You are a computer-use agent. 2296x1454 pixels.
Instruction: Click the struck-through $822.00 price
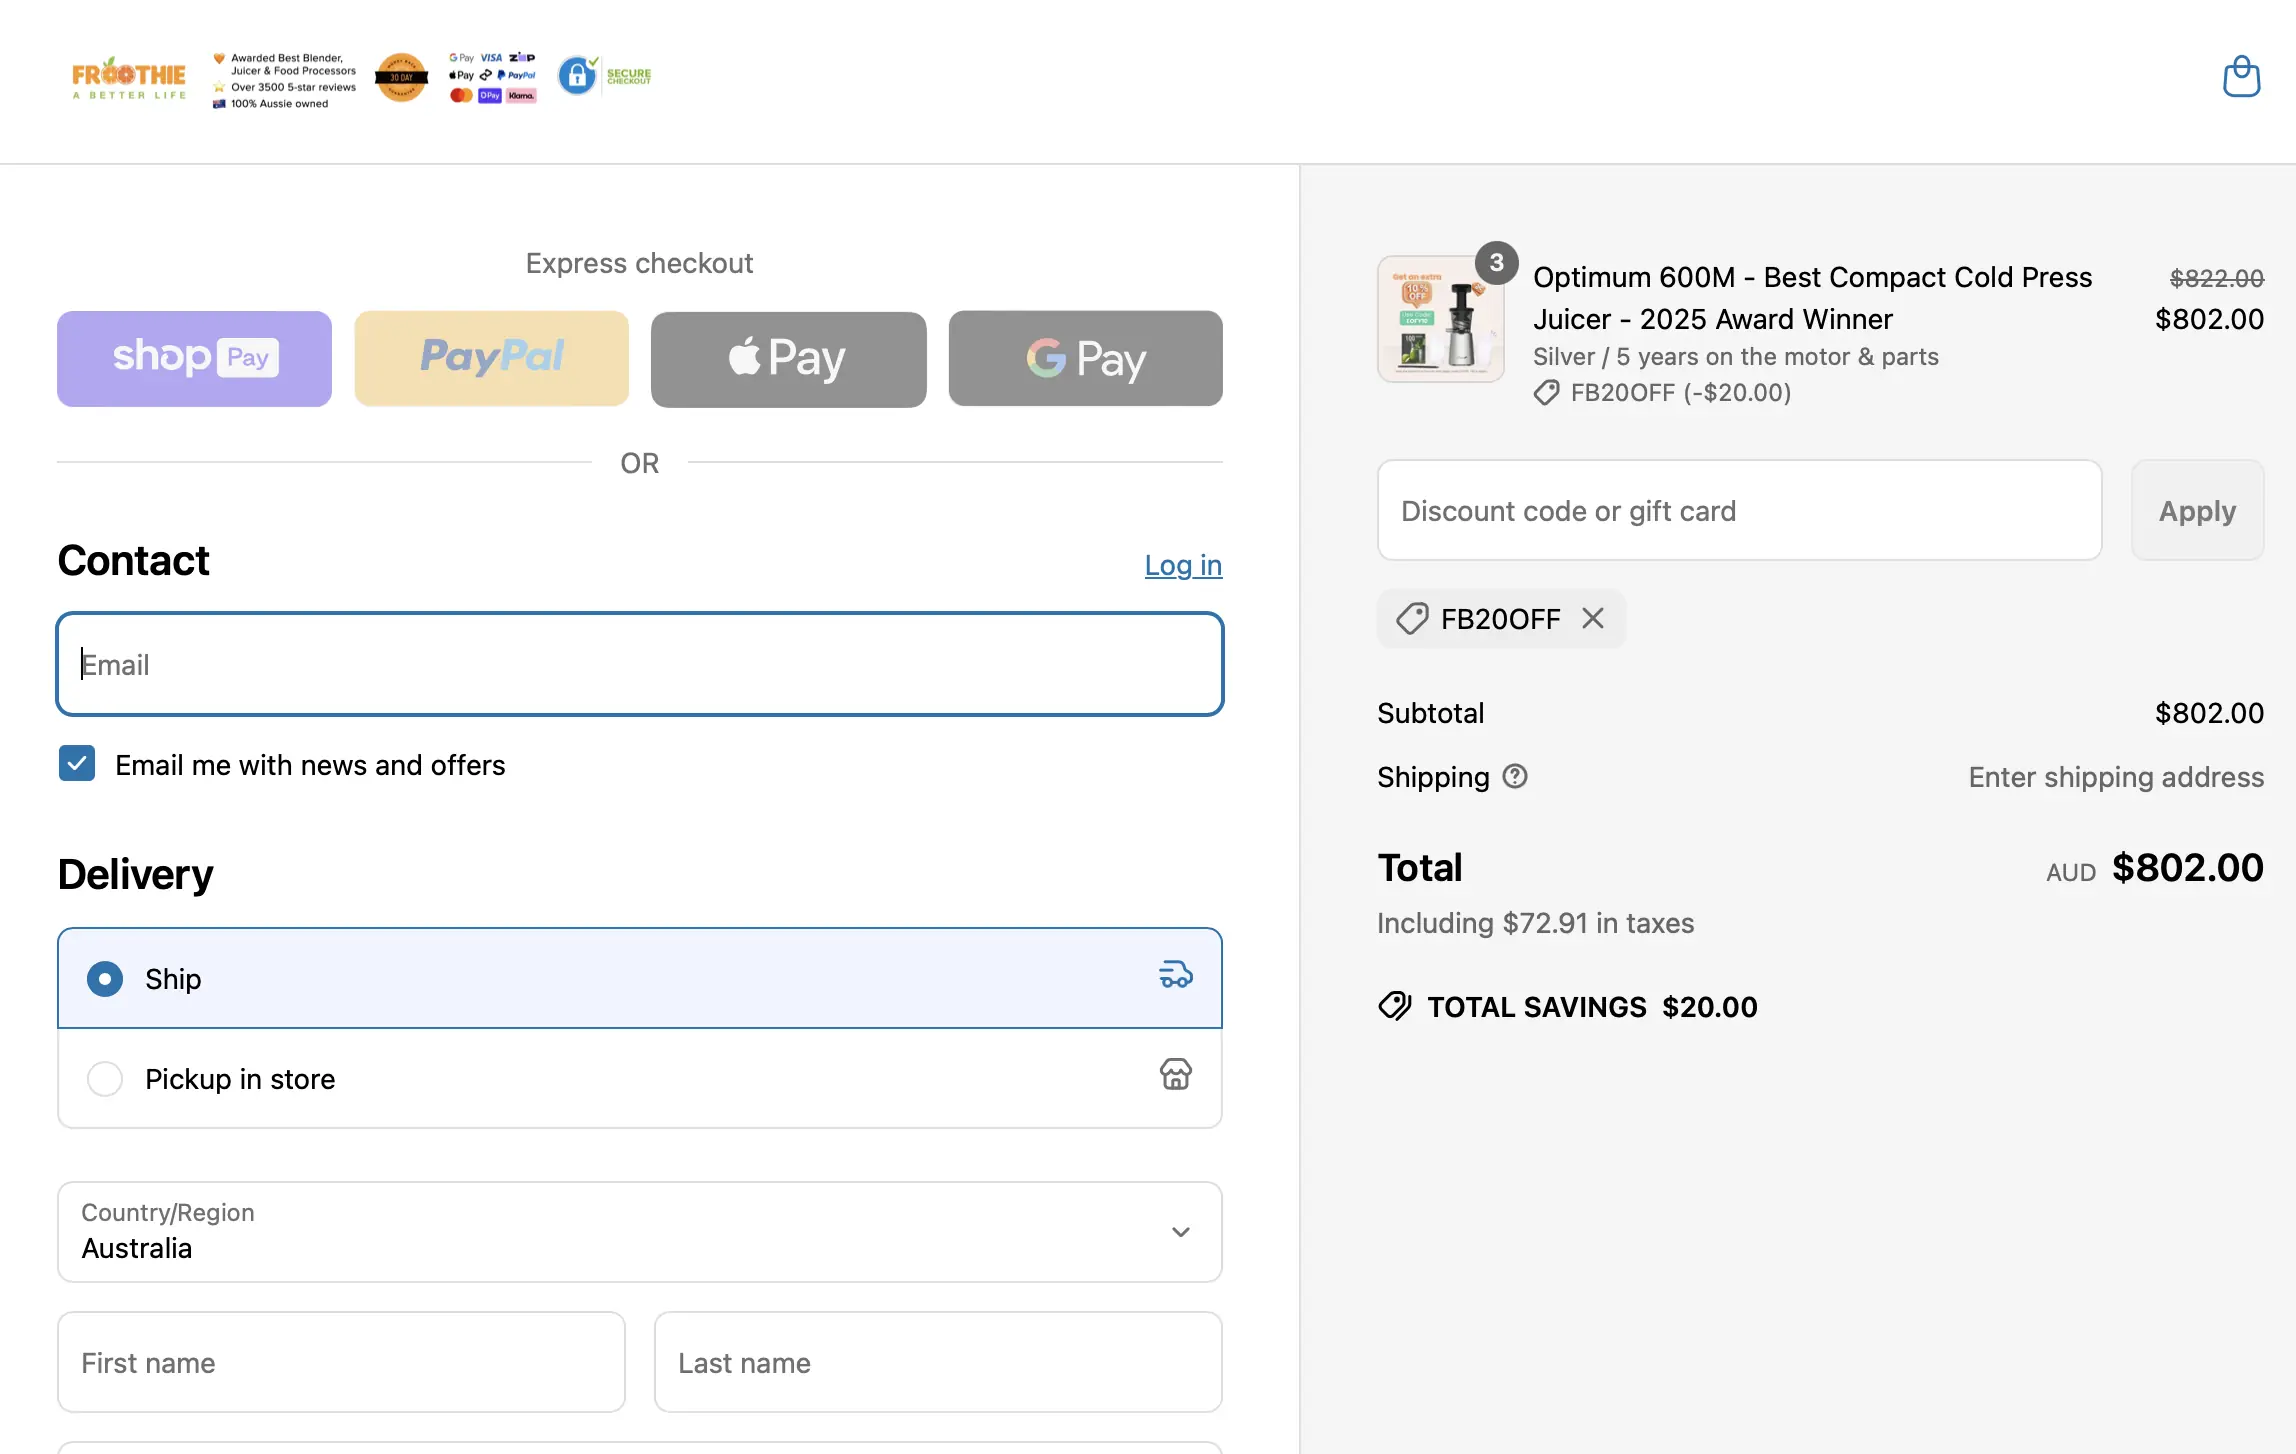pyautogui.click(x=2216, y=278)
